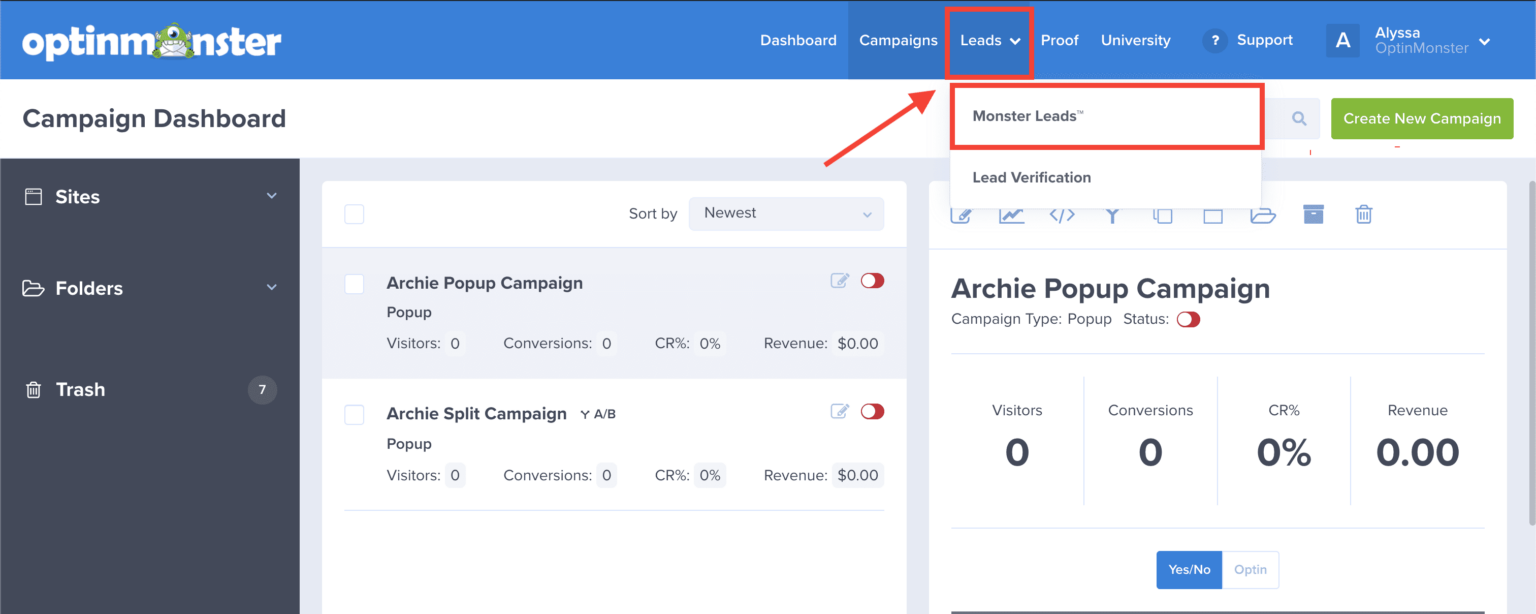This screenshot has width=1536, height=614.
Task: Open search with the magnifying glass icon
Action: coord(1297,118)
